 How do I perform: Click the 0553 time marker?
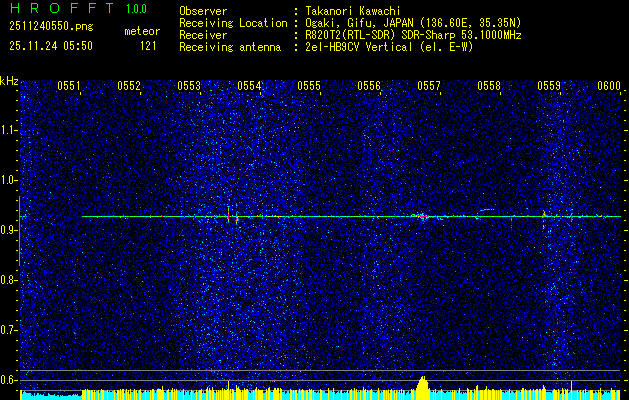(189, 86)
